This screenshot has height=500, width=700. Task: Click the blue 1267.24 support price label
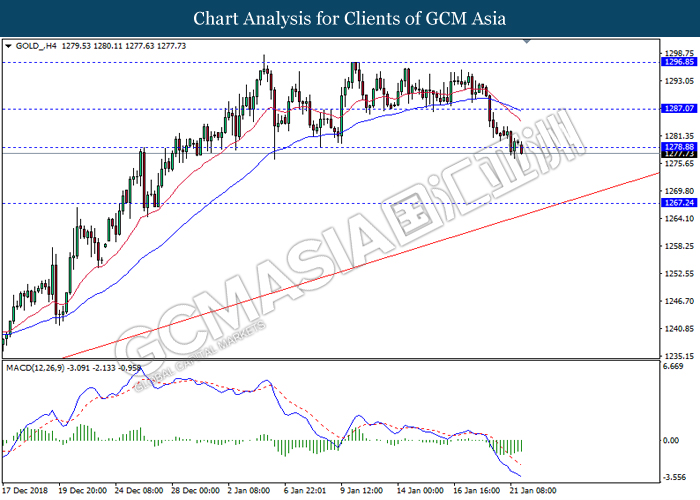(x=679, y=203)
